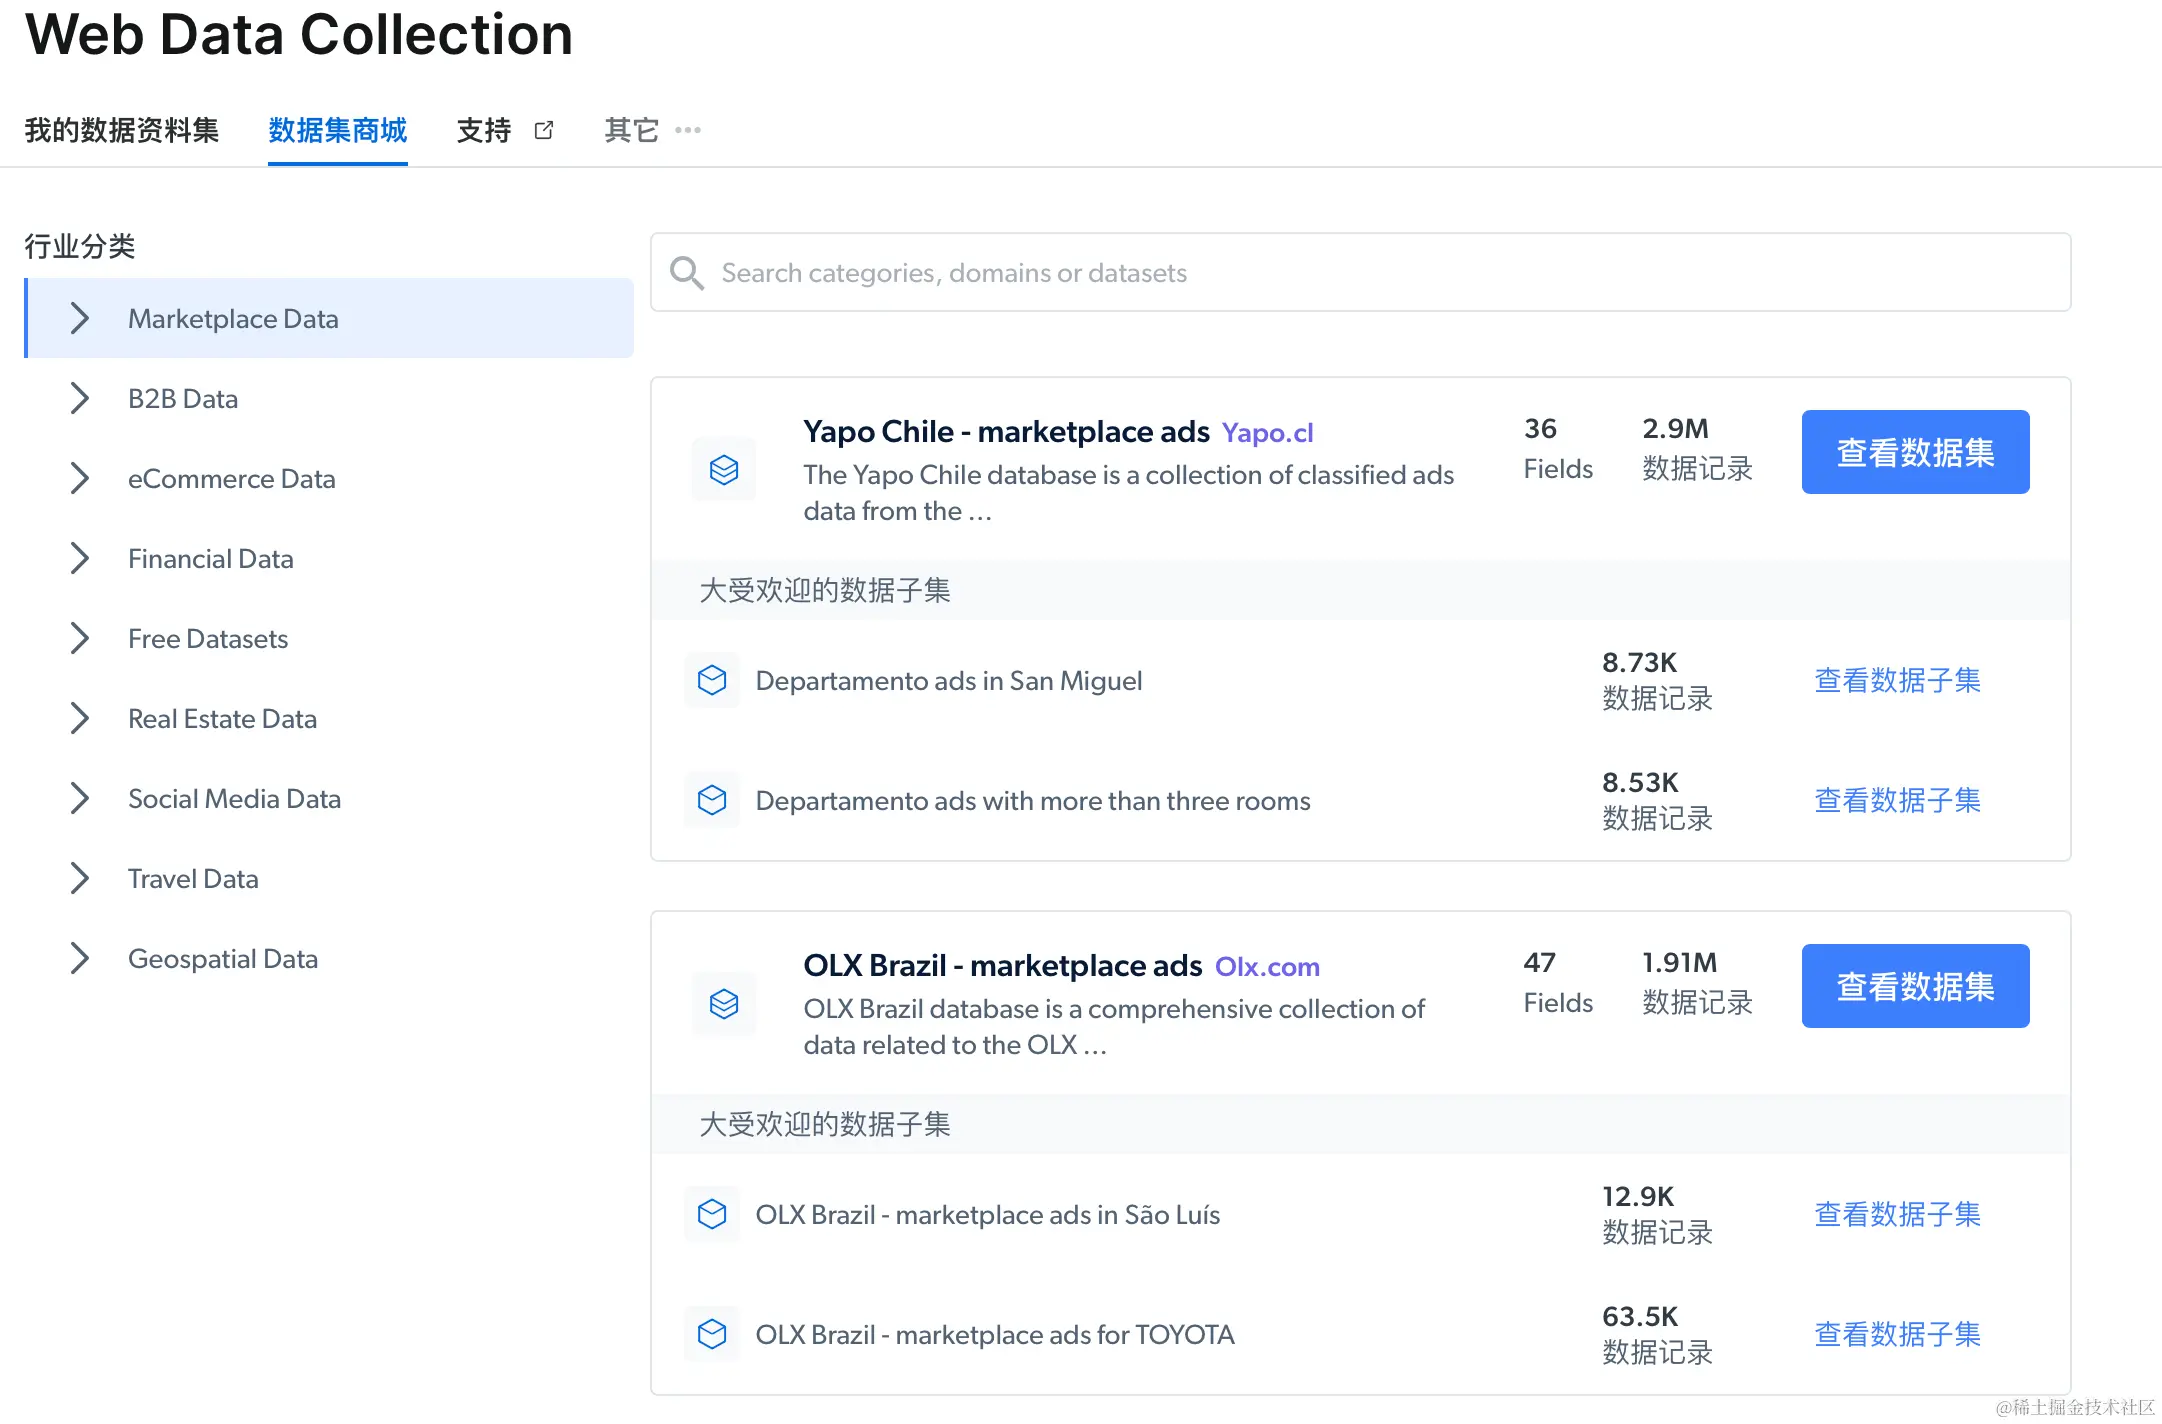
Task: Expand the Marketplace Data category
Action: pyautogui.click(x=80, y=318)
